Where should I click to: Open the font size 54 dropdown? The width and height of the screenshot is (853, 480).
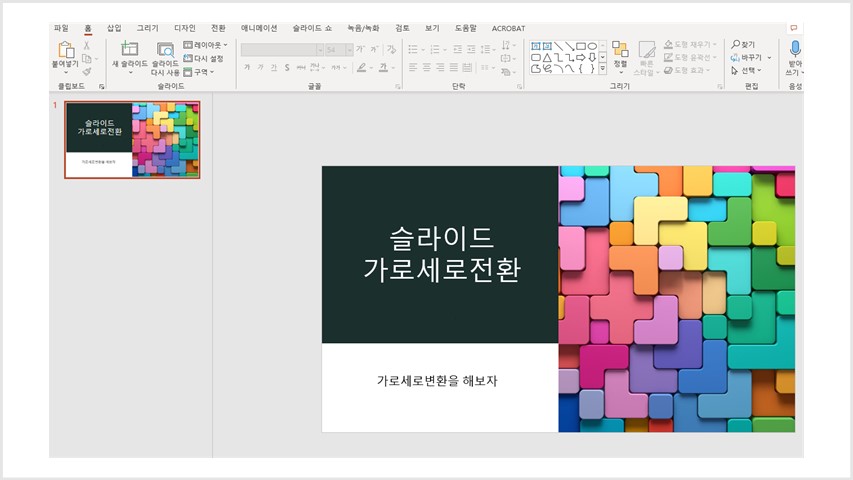(x=349, y=50)
